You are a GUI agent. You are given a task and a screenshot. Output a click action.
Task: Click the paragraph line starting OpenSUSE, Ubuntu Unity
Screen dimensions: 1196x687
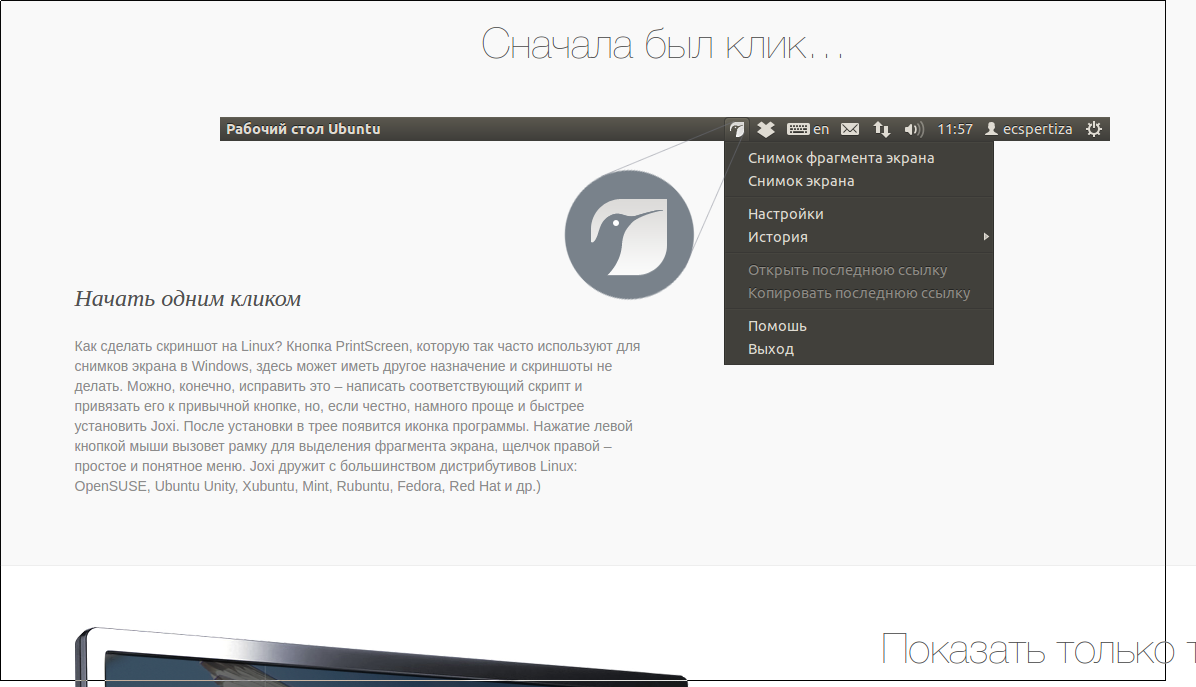coord(307,486)
